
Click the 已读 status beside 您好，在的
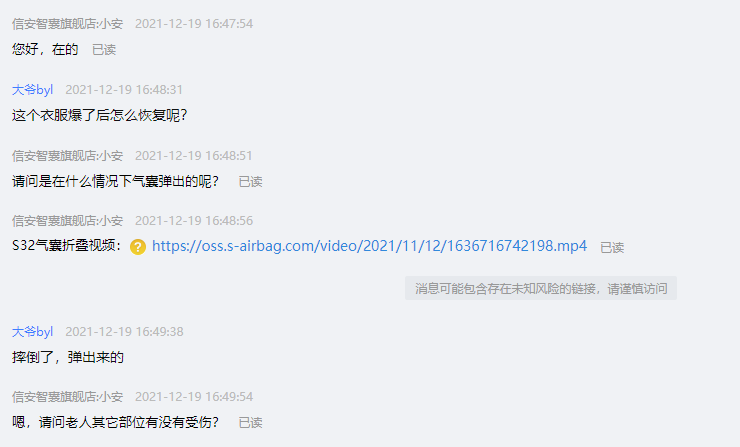[104, 50]
